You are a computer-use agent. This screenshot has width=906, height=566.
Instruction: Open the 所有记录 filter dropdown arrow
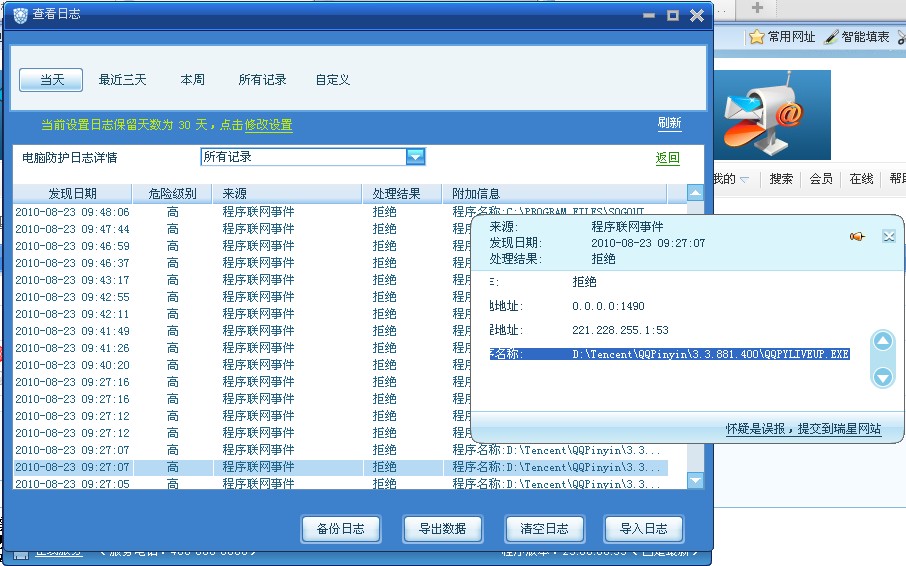point(415,157)
